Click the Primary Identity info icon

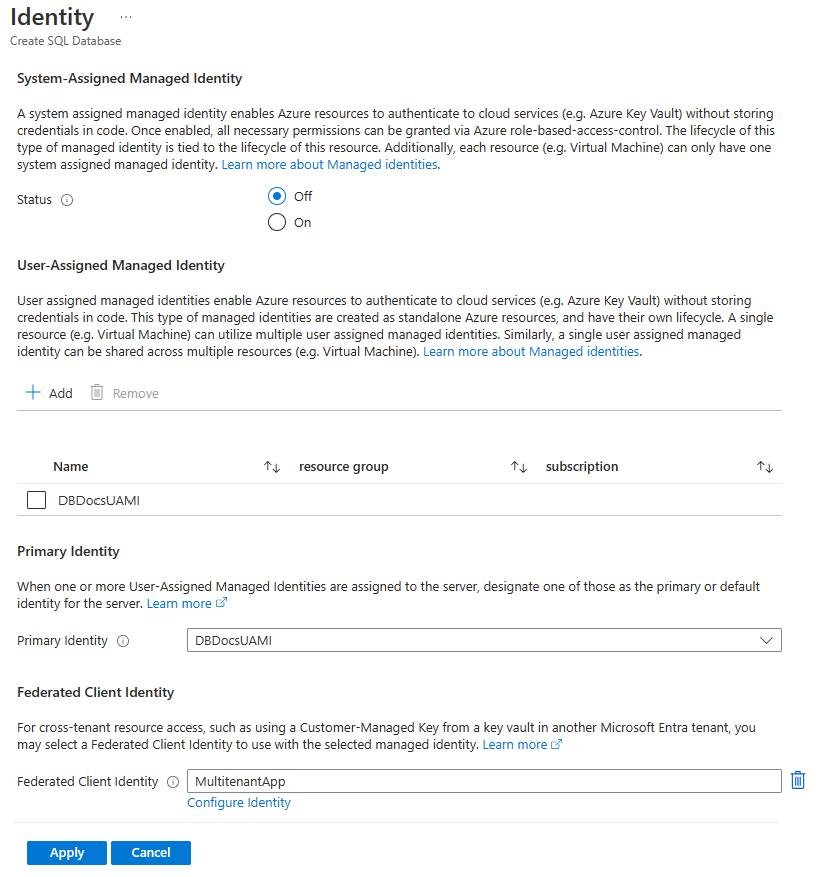(123, 641)
